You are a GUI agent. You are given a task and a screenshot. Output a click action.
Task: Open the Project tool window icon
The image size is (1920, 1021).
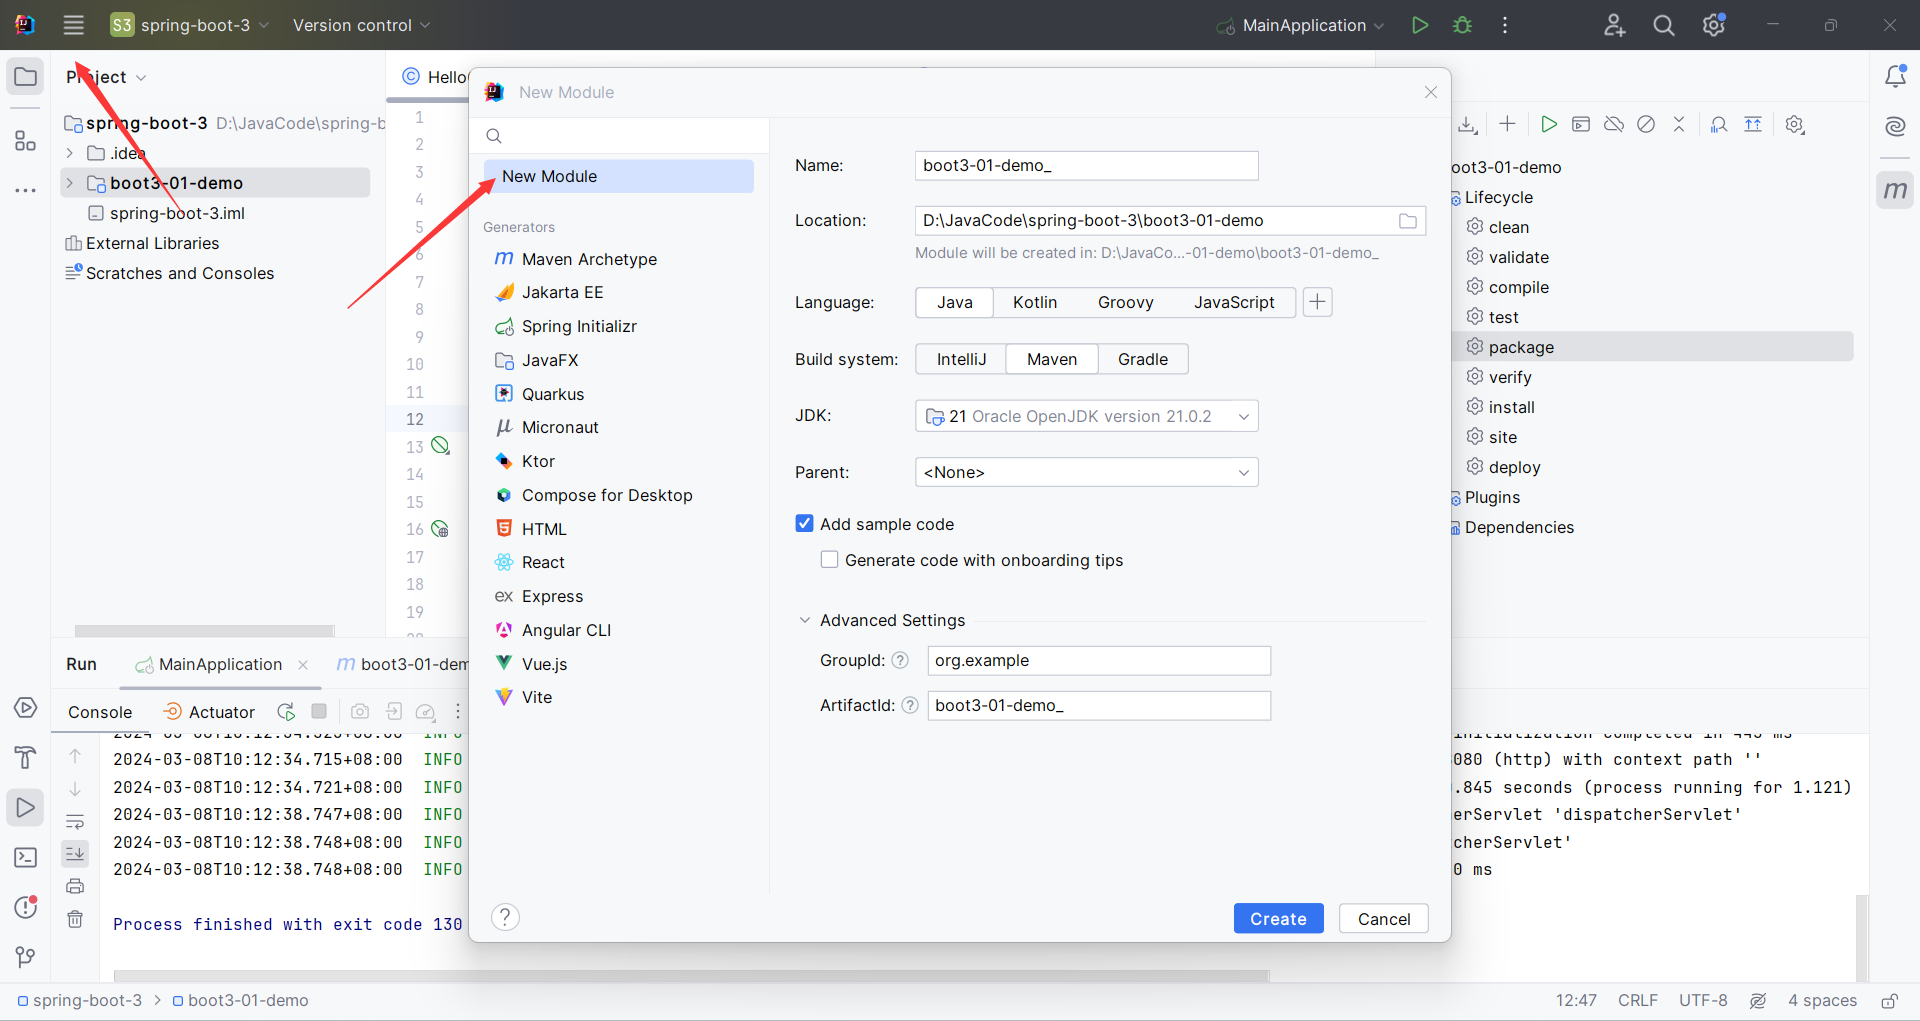coord(25,77)
